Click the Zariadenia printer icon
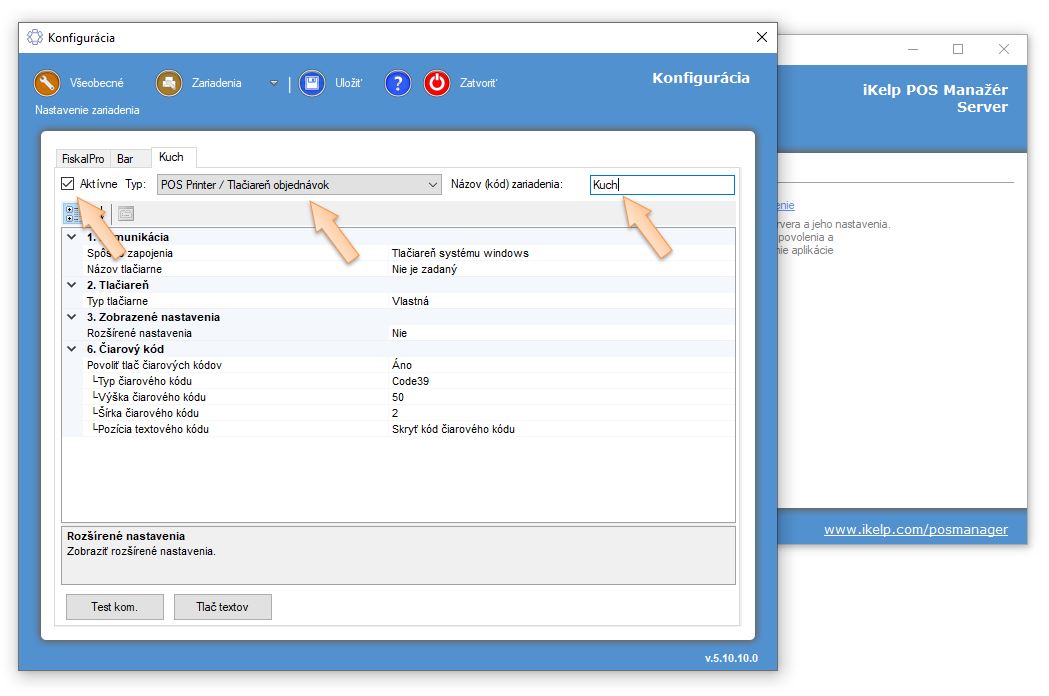Viewport: 1049px width, 696px height. pyautogui.click(x=169, y=83)
